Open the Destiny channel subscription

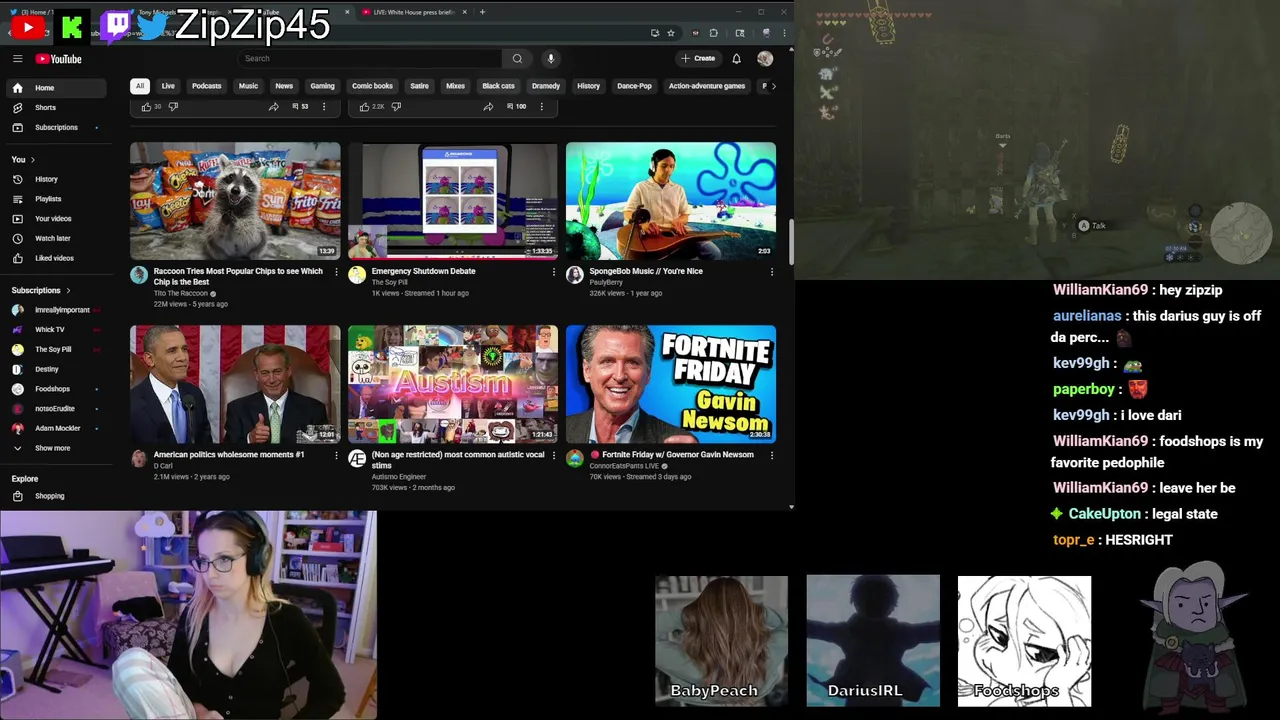[58, 369]
